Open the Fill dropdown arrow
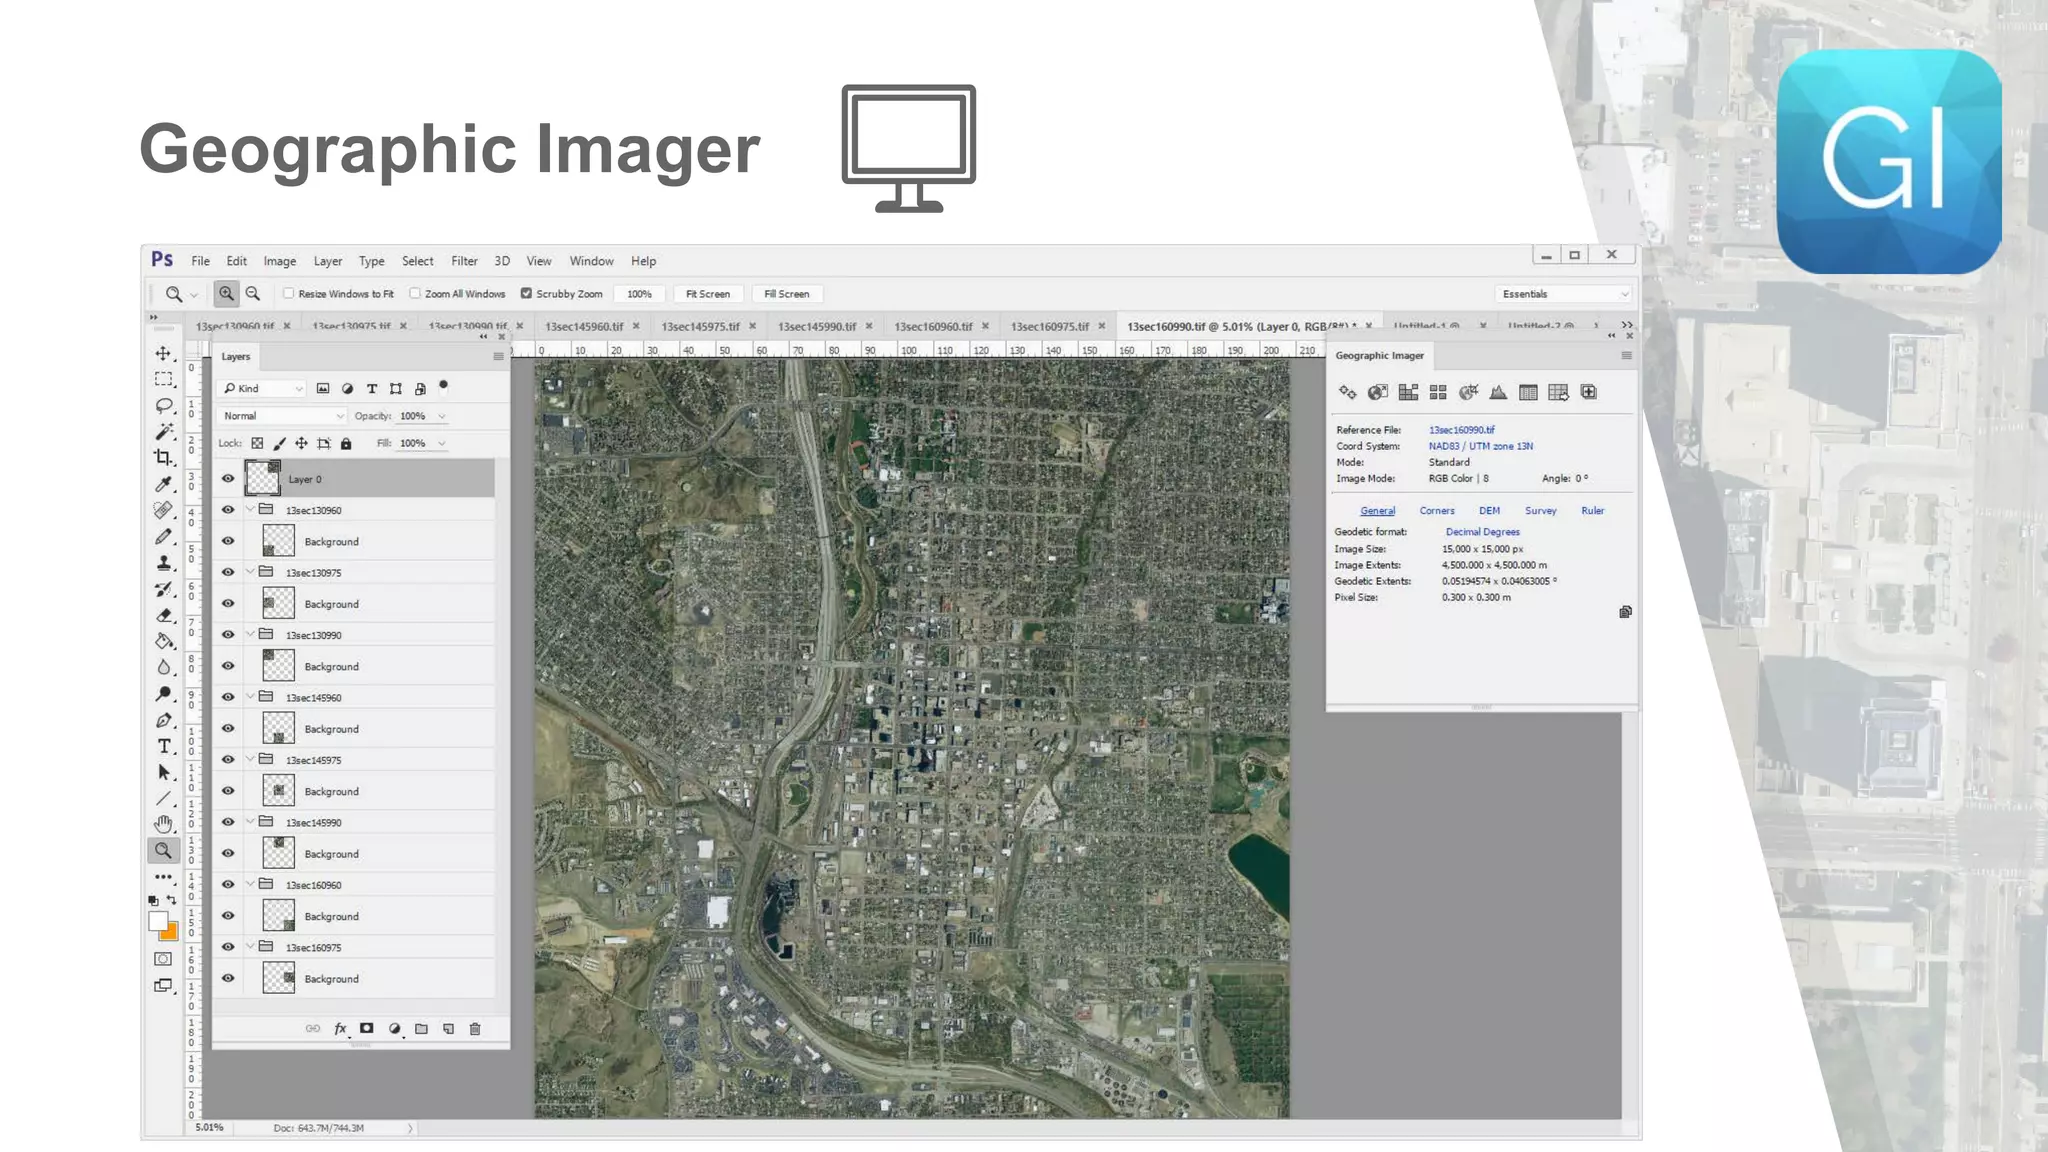The height and width of the screenshot is (1152, 2048). (442, 444)
